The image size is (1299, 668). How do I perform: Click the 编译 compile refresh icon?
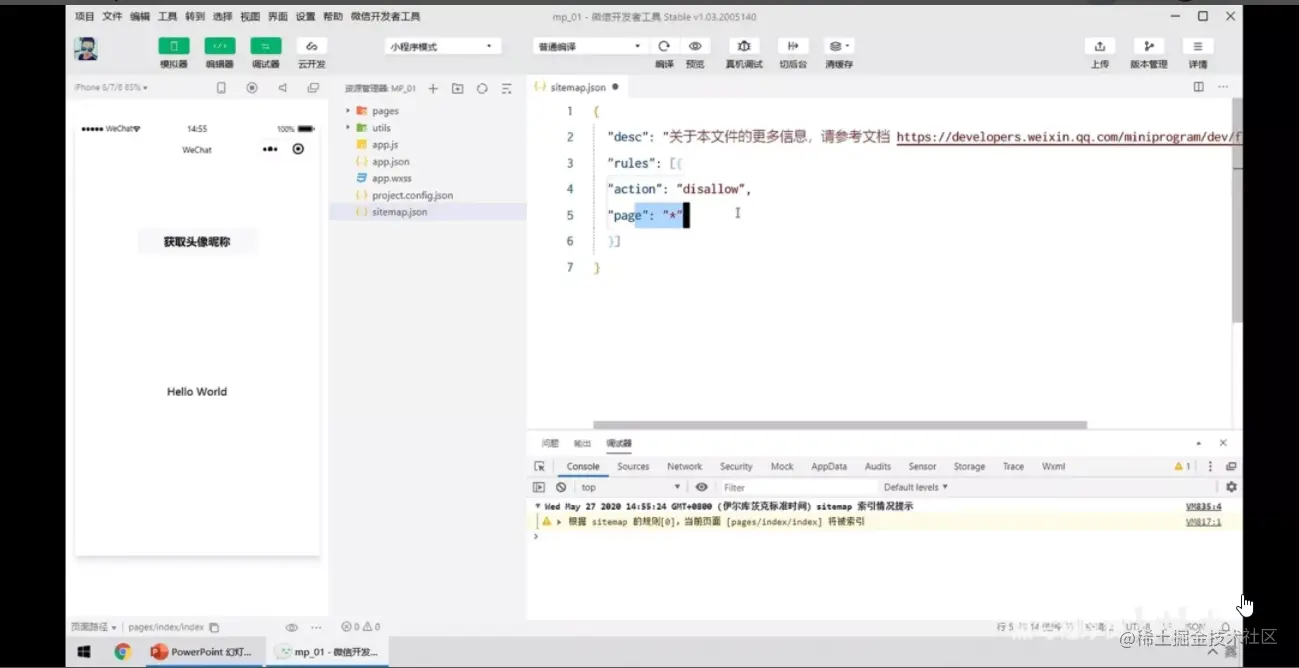pos(664,46)
